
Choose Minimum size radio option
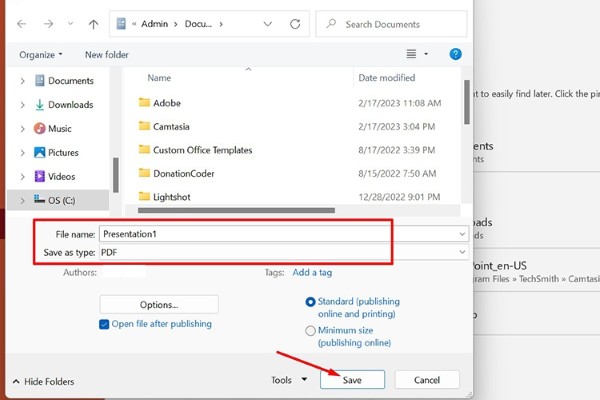[x=310, y=331]
